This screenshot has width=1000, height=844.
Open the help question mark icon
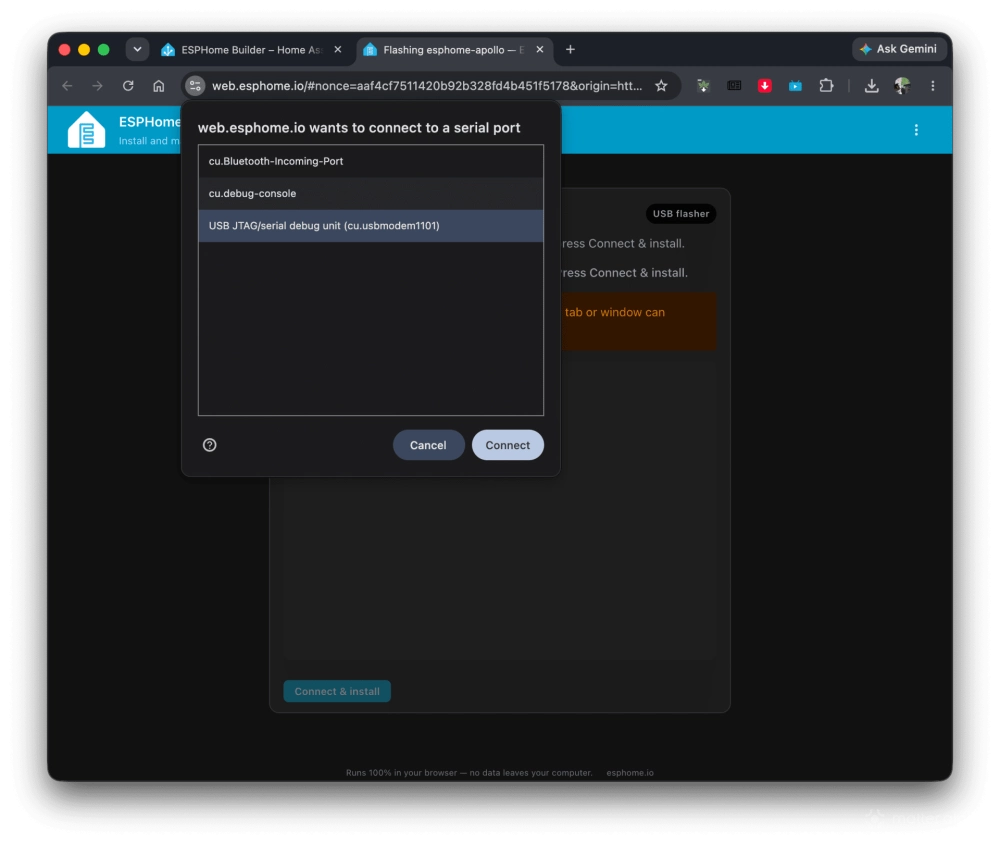pos(210,445)
